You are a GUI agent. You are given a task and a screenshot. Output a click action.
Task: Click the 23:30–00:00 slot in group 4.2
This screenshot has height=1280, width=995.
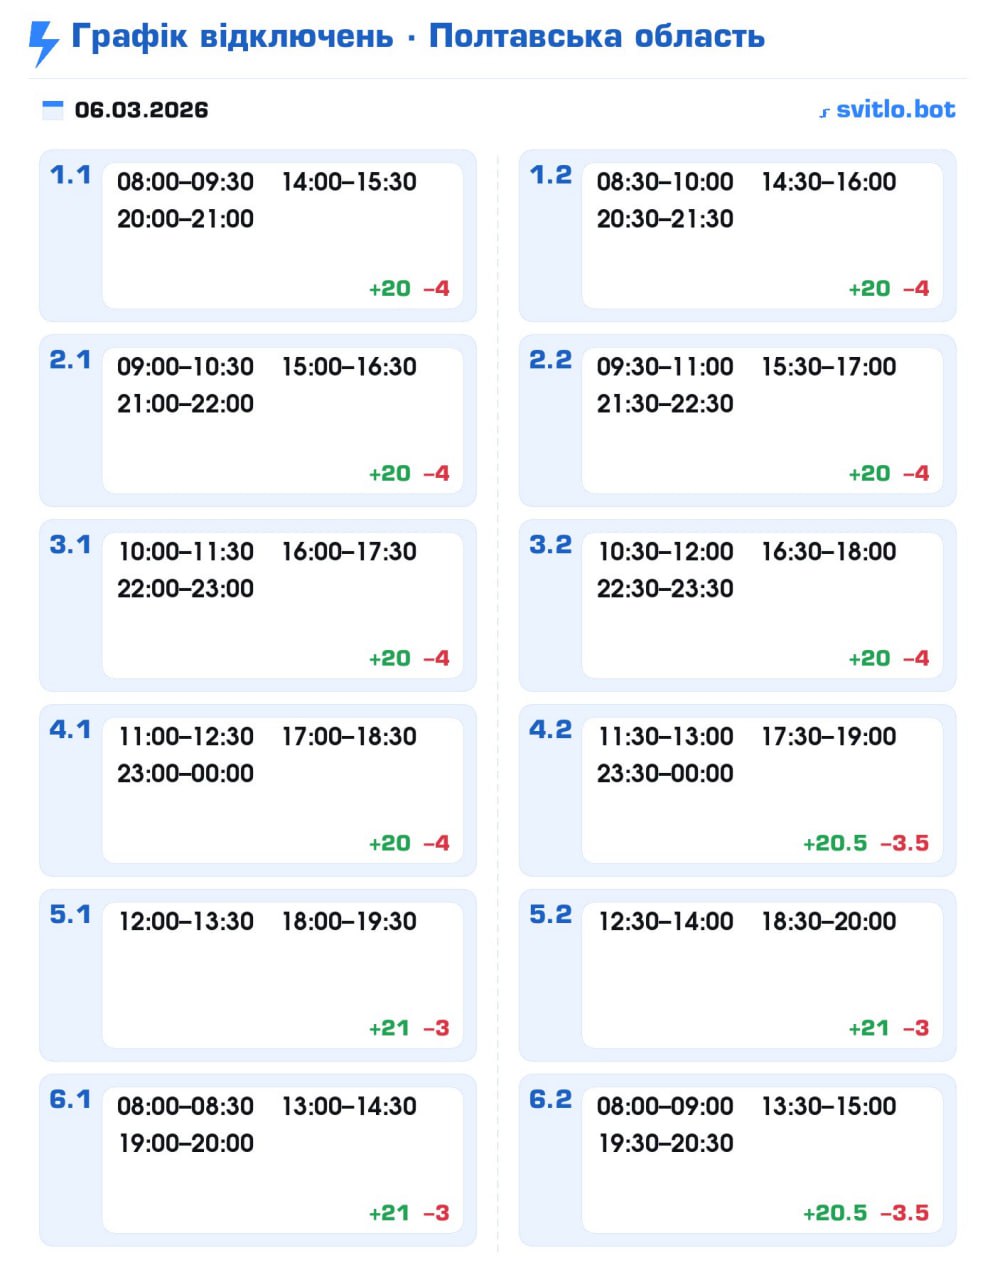(665, 774)
